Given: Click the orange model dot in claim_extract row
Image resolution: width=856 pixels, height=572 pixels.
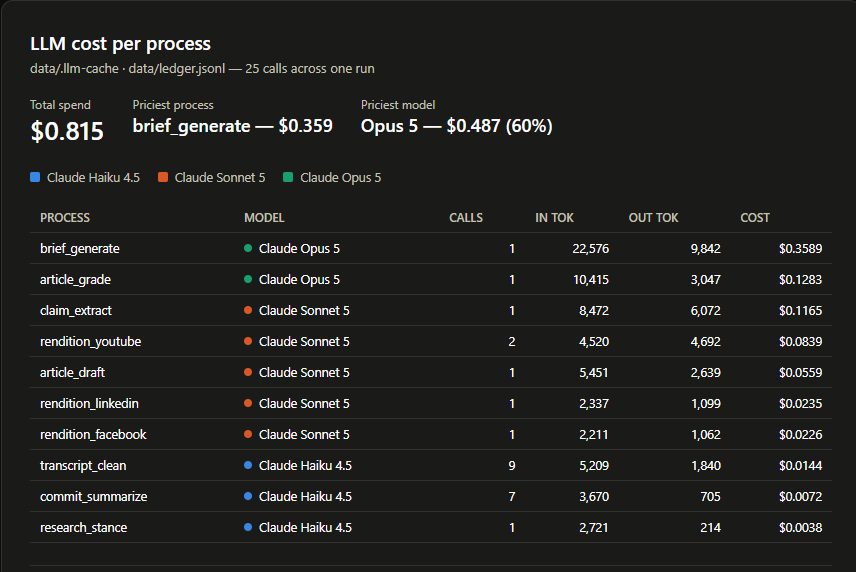Looking at the screenshot, I should click(248, 310).
